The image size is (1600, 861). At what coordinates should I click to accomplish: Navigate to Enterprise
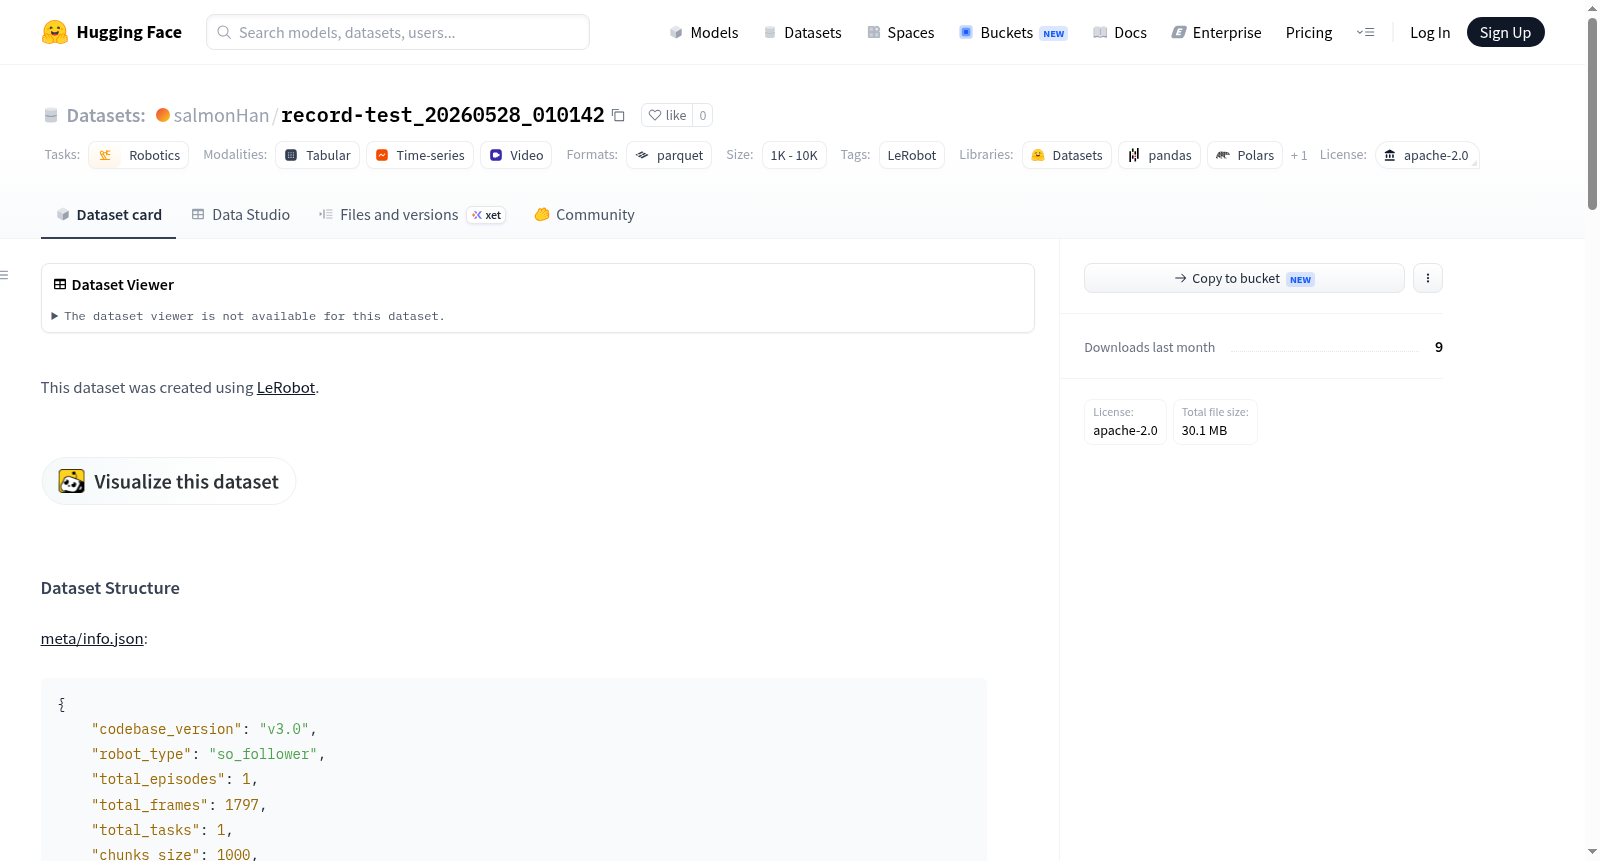point(1216,32)
